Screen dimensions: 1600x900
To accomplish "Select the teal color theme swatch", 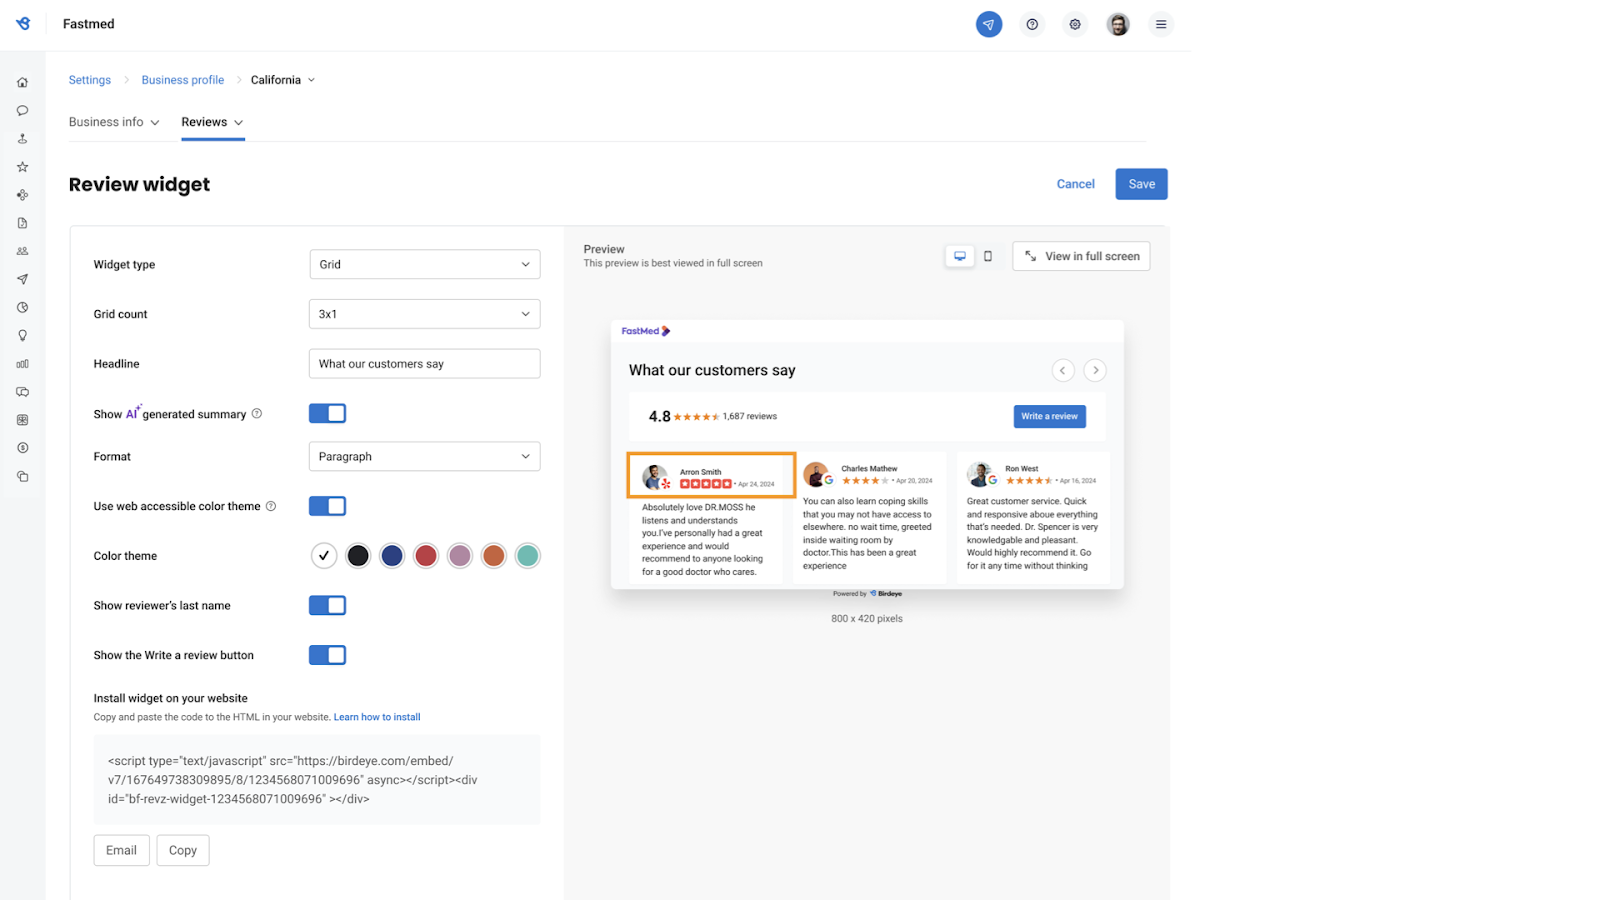I will point(528,556).
